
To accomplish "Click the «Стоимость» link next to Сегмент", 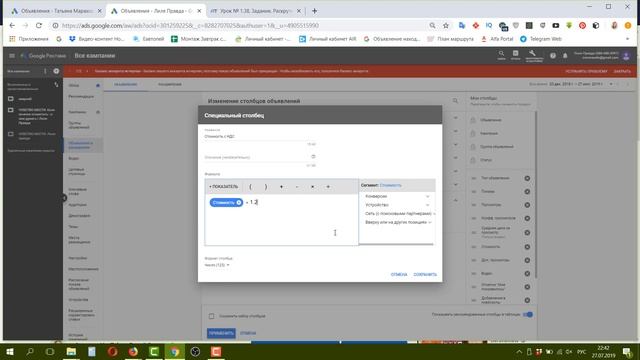I will pos(391,185).
